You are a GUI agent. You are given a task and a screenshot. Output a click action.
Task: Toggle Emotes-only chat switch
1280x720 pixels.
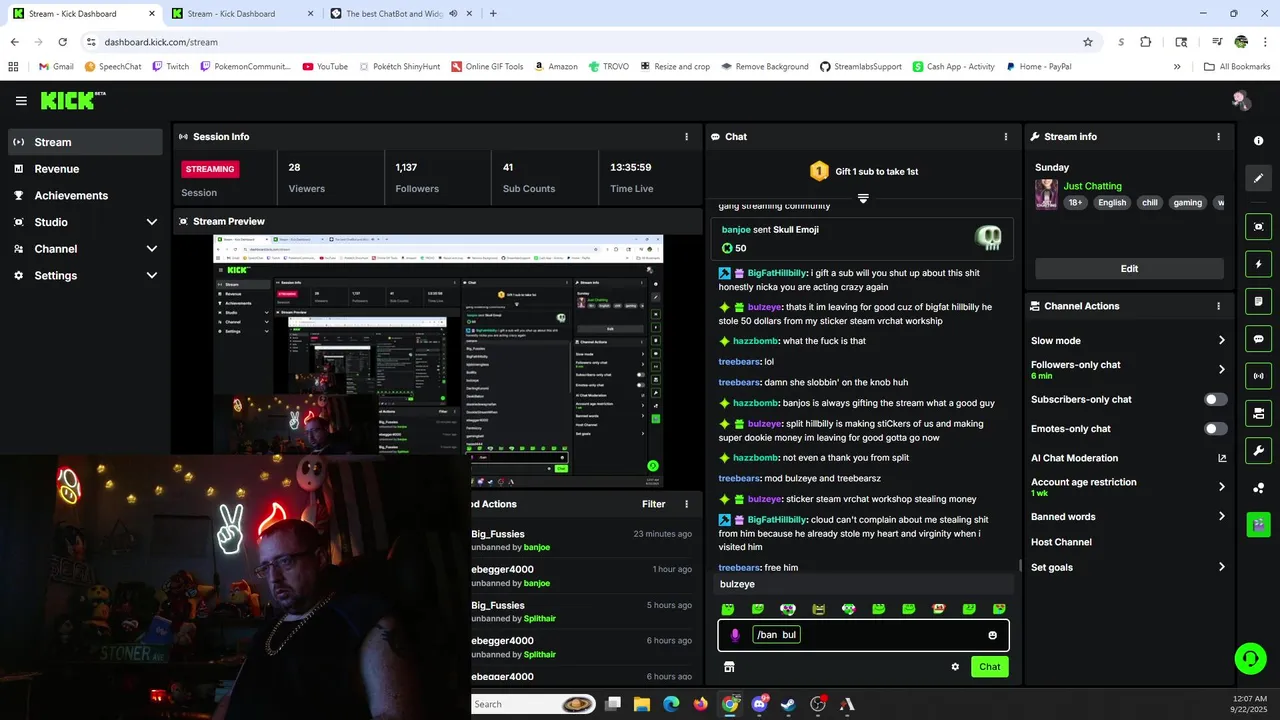(x=1215, y=429)
